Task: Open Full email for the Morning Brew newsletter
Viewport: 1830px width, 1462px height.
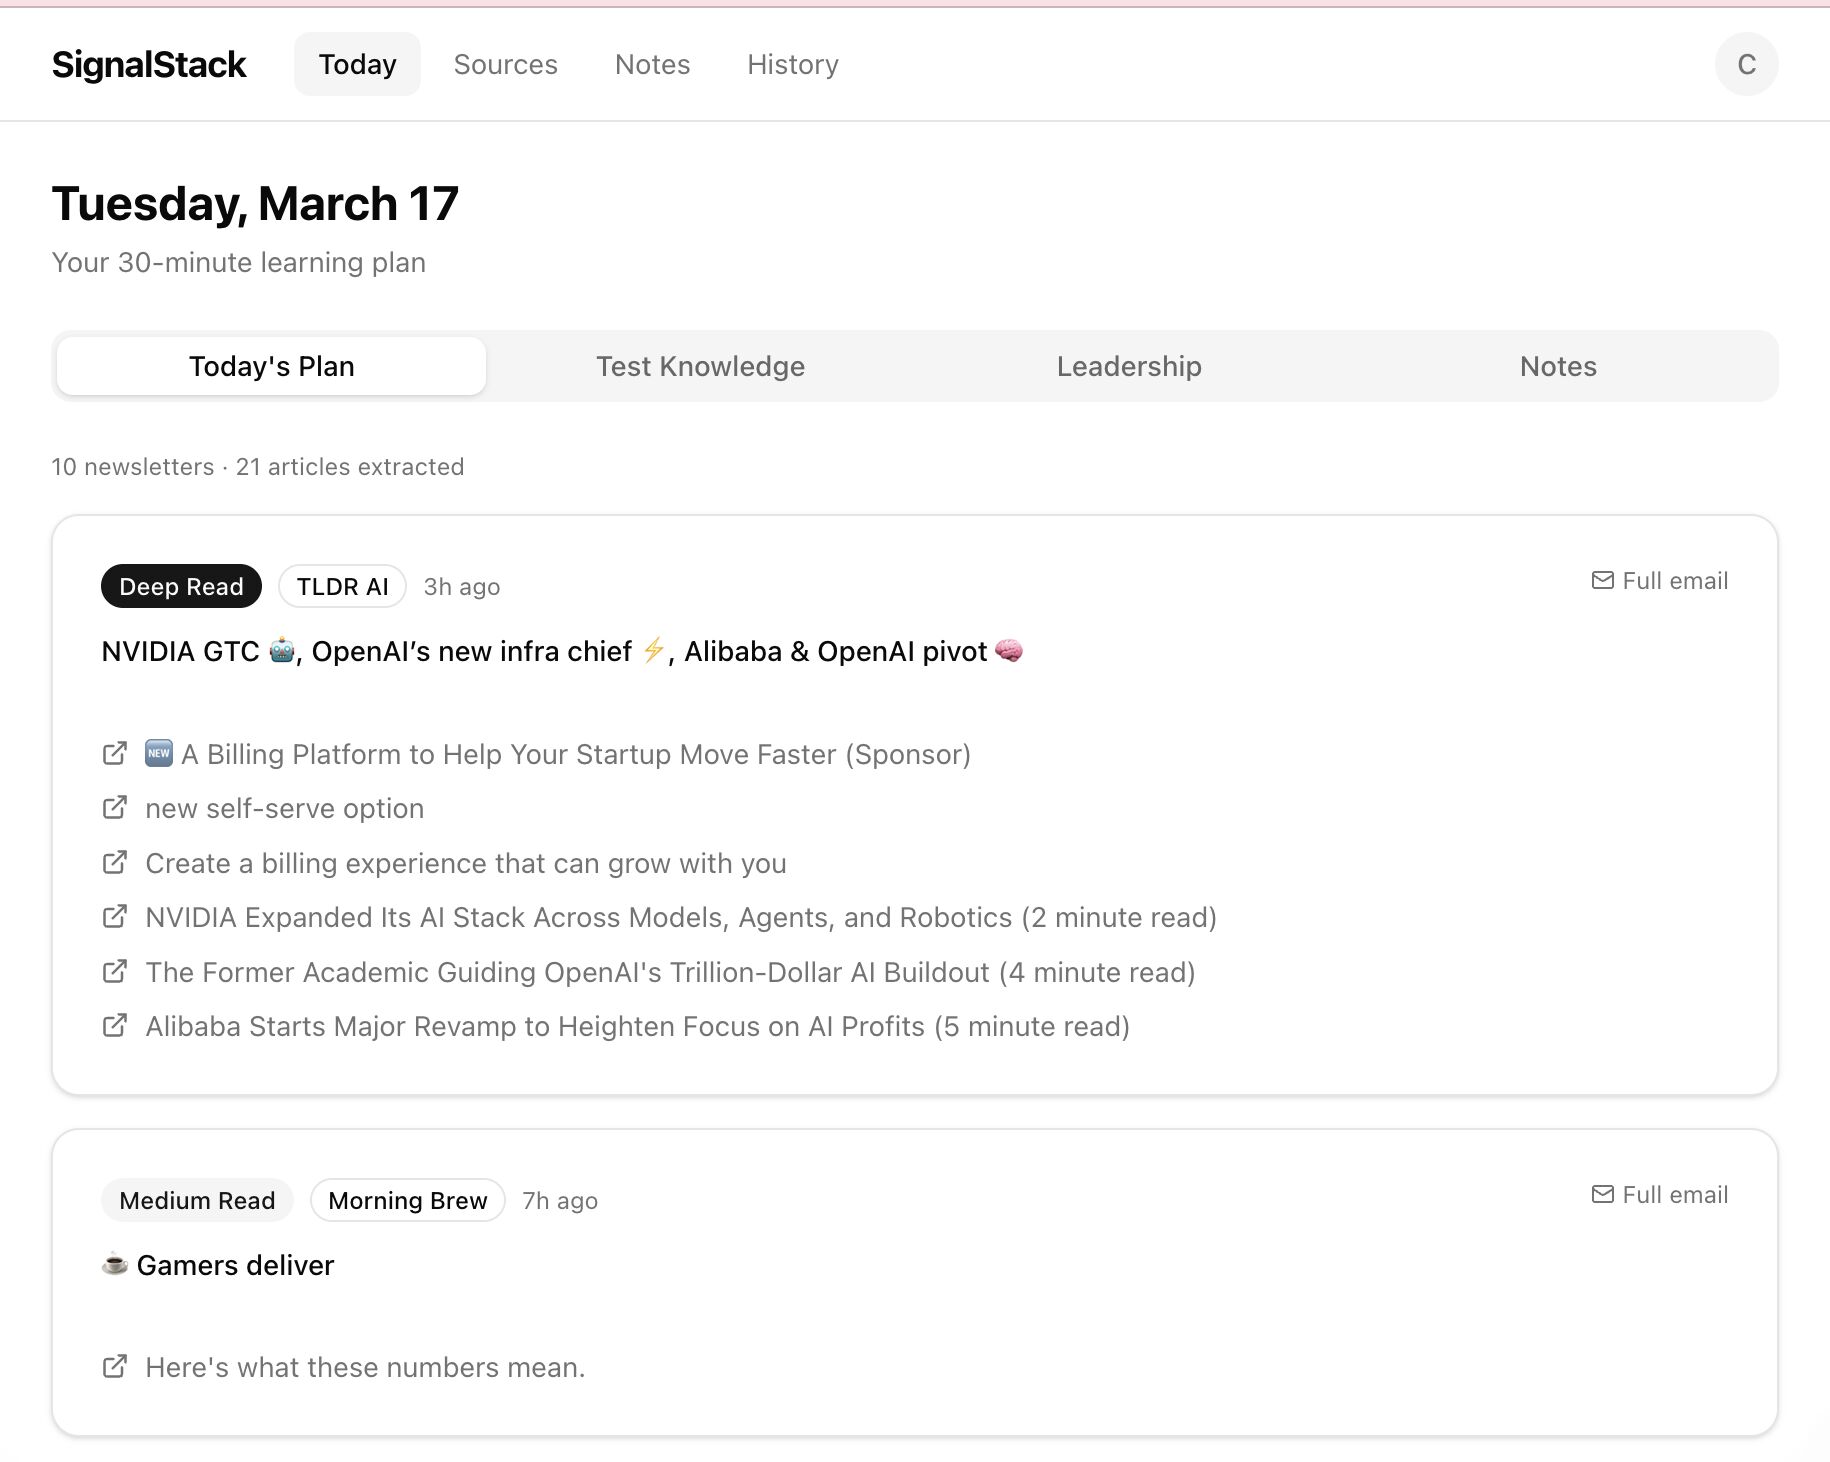Action: (1660, 1195)
